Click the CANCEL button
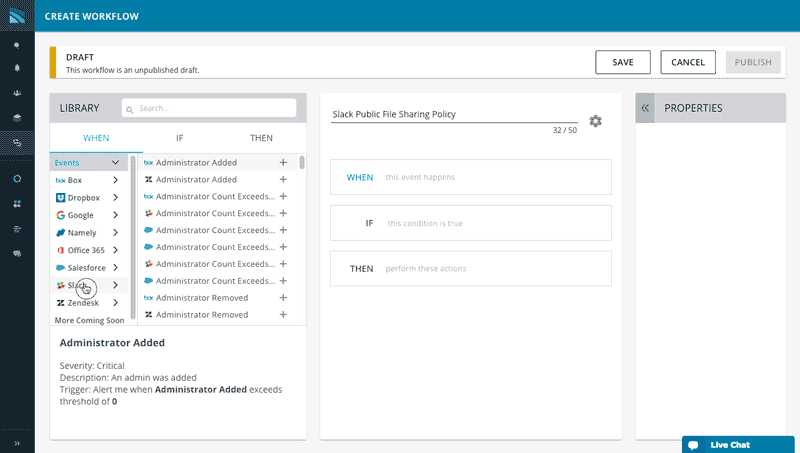This screenshot has width=800, height=453. pos(688,62)
